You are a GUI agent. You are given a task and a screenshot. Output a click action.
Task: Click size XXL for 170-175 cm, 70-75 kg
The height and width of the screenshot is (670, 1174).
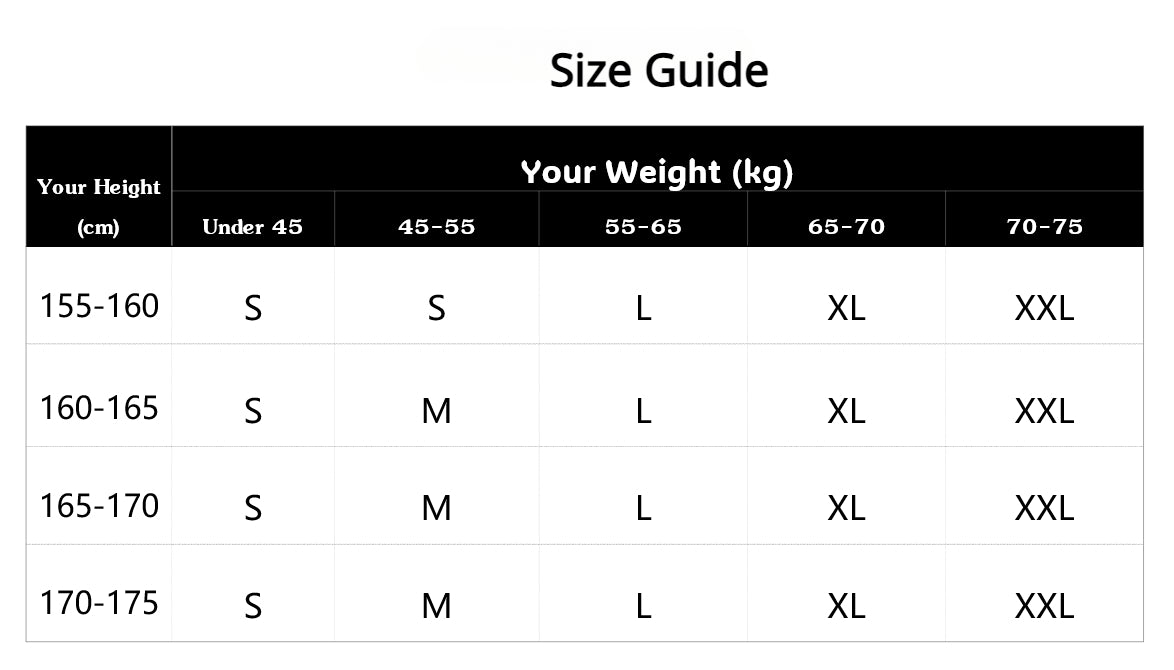click(x=1044, y=605)
